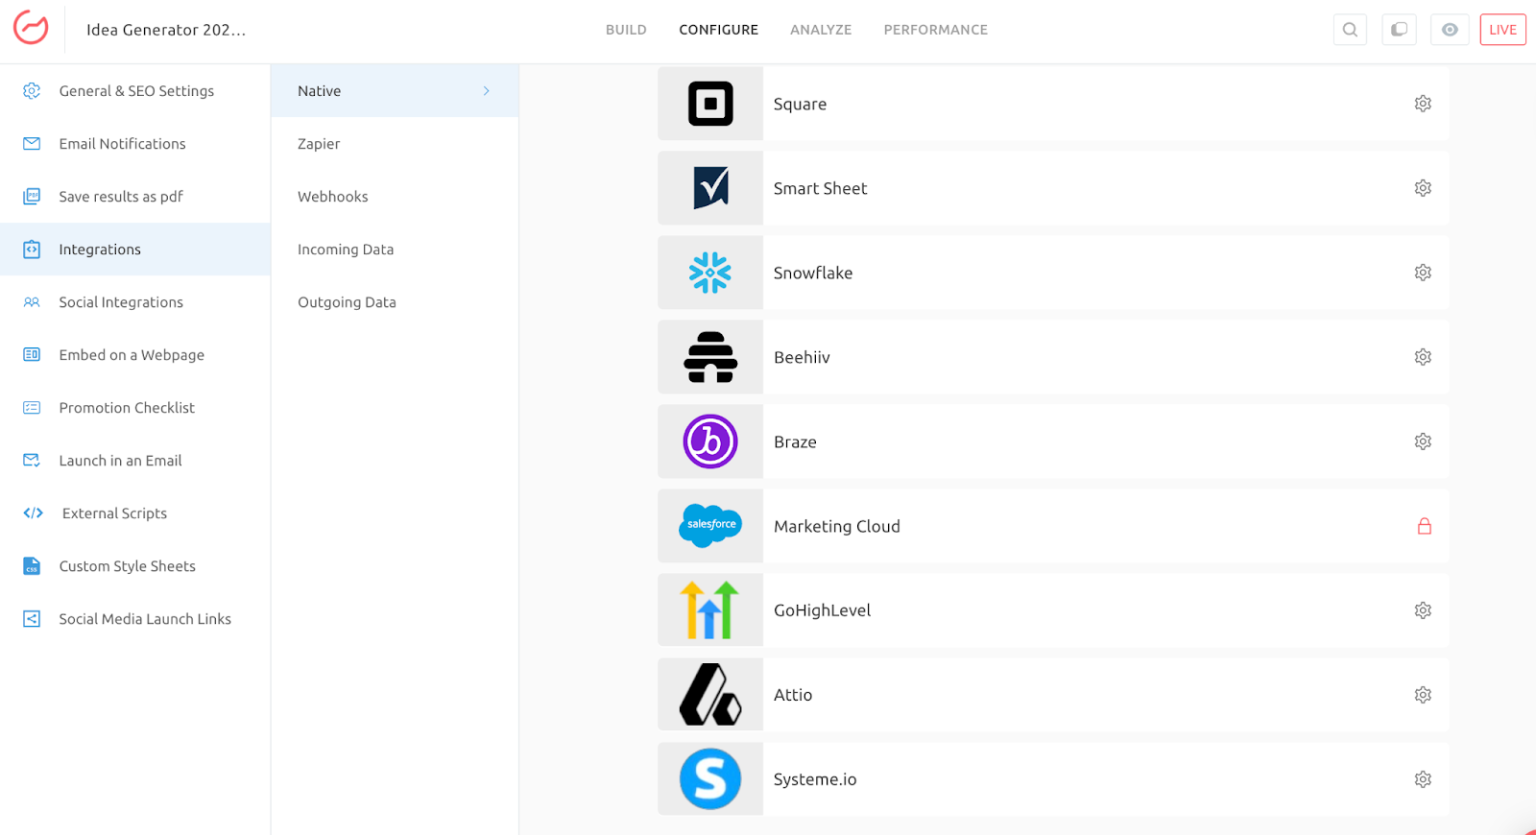1536x835 pixels.
Task: Toggle the preview eye icon
Action: 1449,30
